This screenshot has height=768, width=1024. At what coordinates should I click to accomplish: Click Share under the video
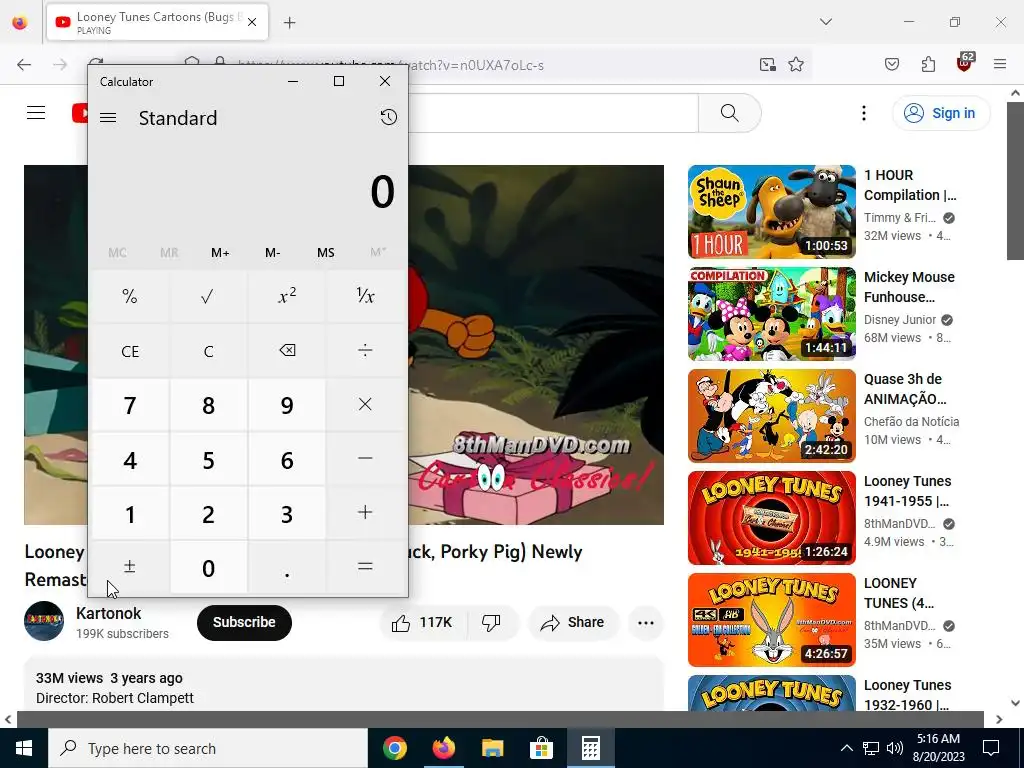(x=573, y=622)
